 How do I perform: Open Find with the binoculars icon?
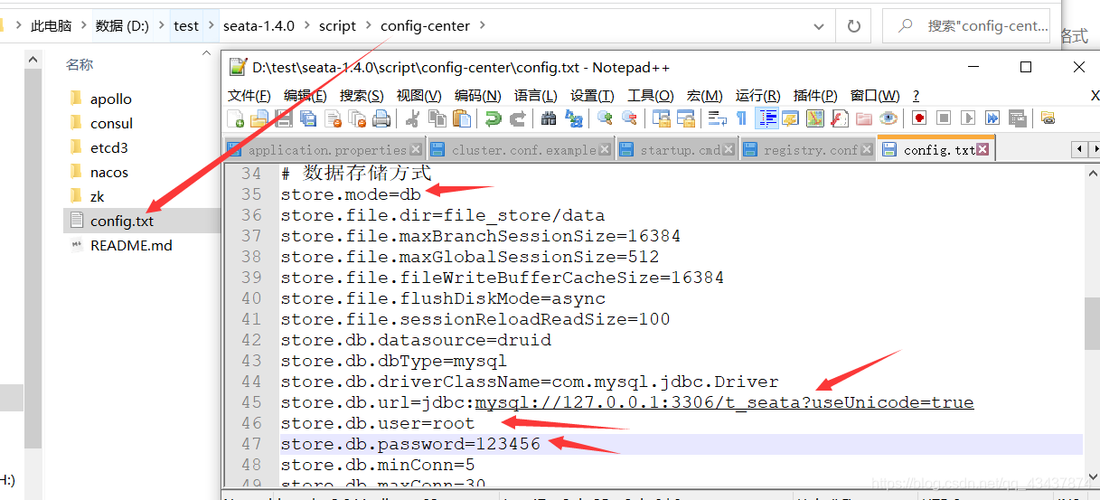pos(549,119)
